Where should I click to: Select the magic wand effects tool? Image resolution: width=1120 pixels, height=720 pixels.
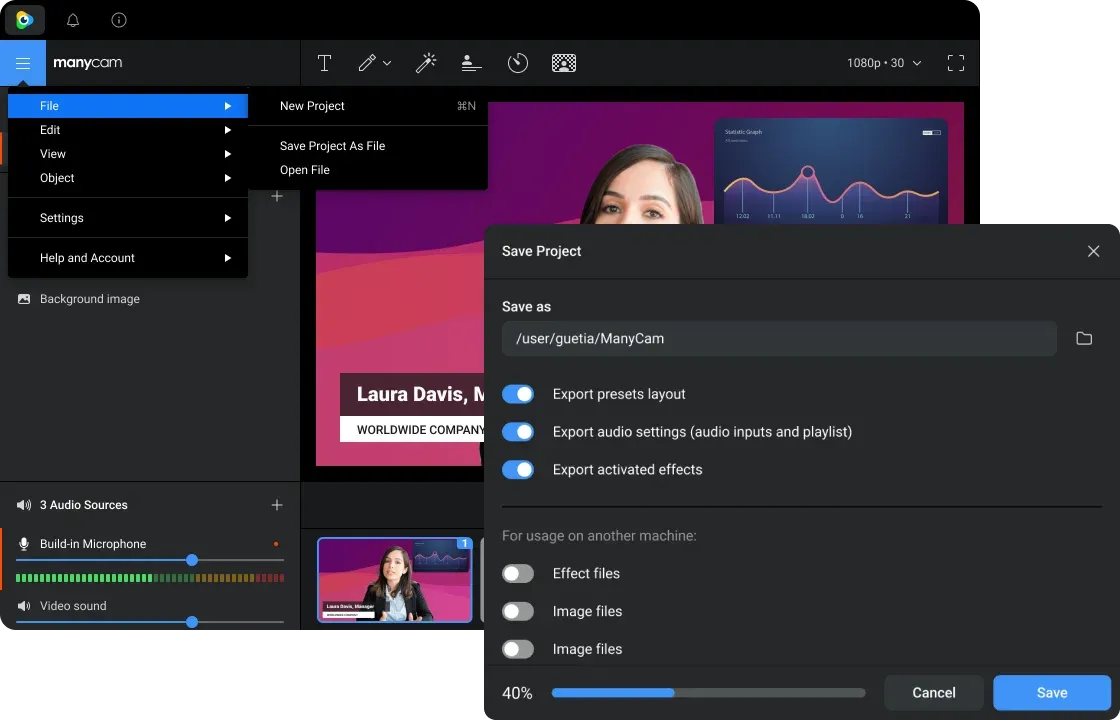point(426,63)
